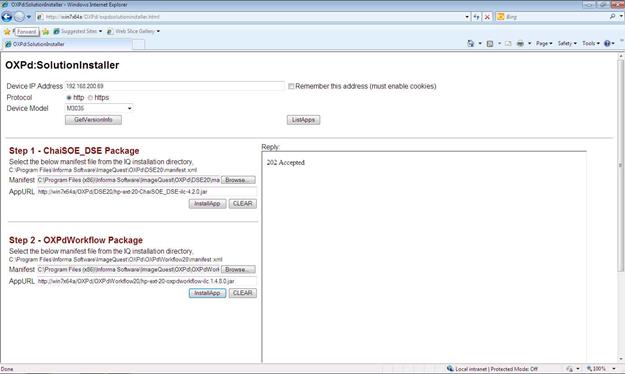Click the Step 2 AppURL field
Image resolution: width=625 pixels, height=374 pixels.
pos(147,281)
